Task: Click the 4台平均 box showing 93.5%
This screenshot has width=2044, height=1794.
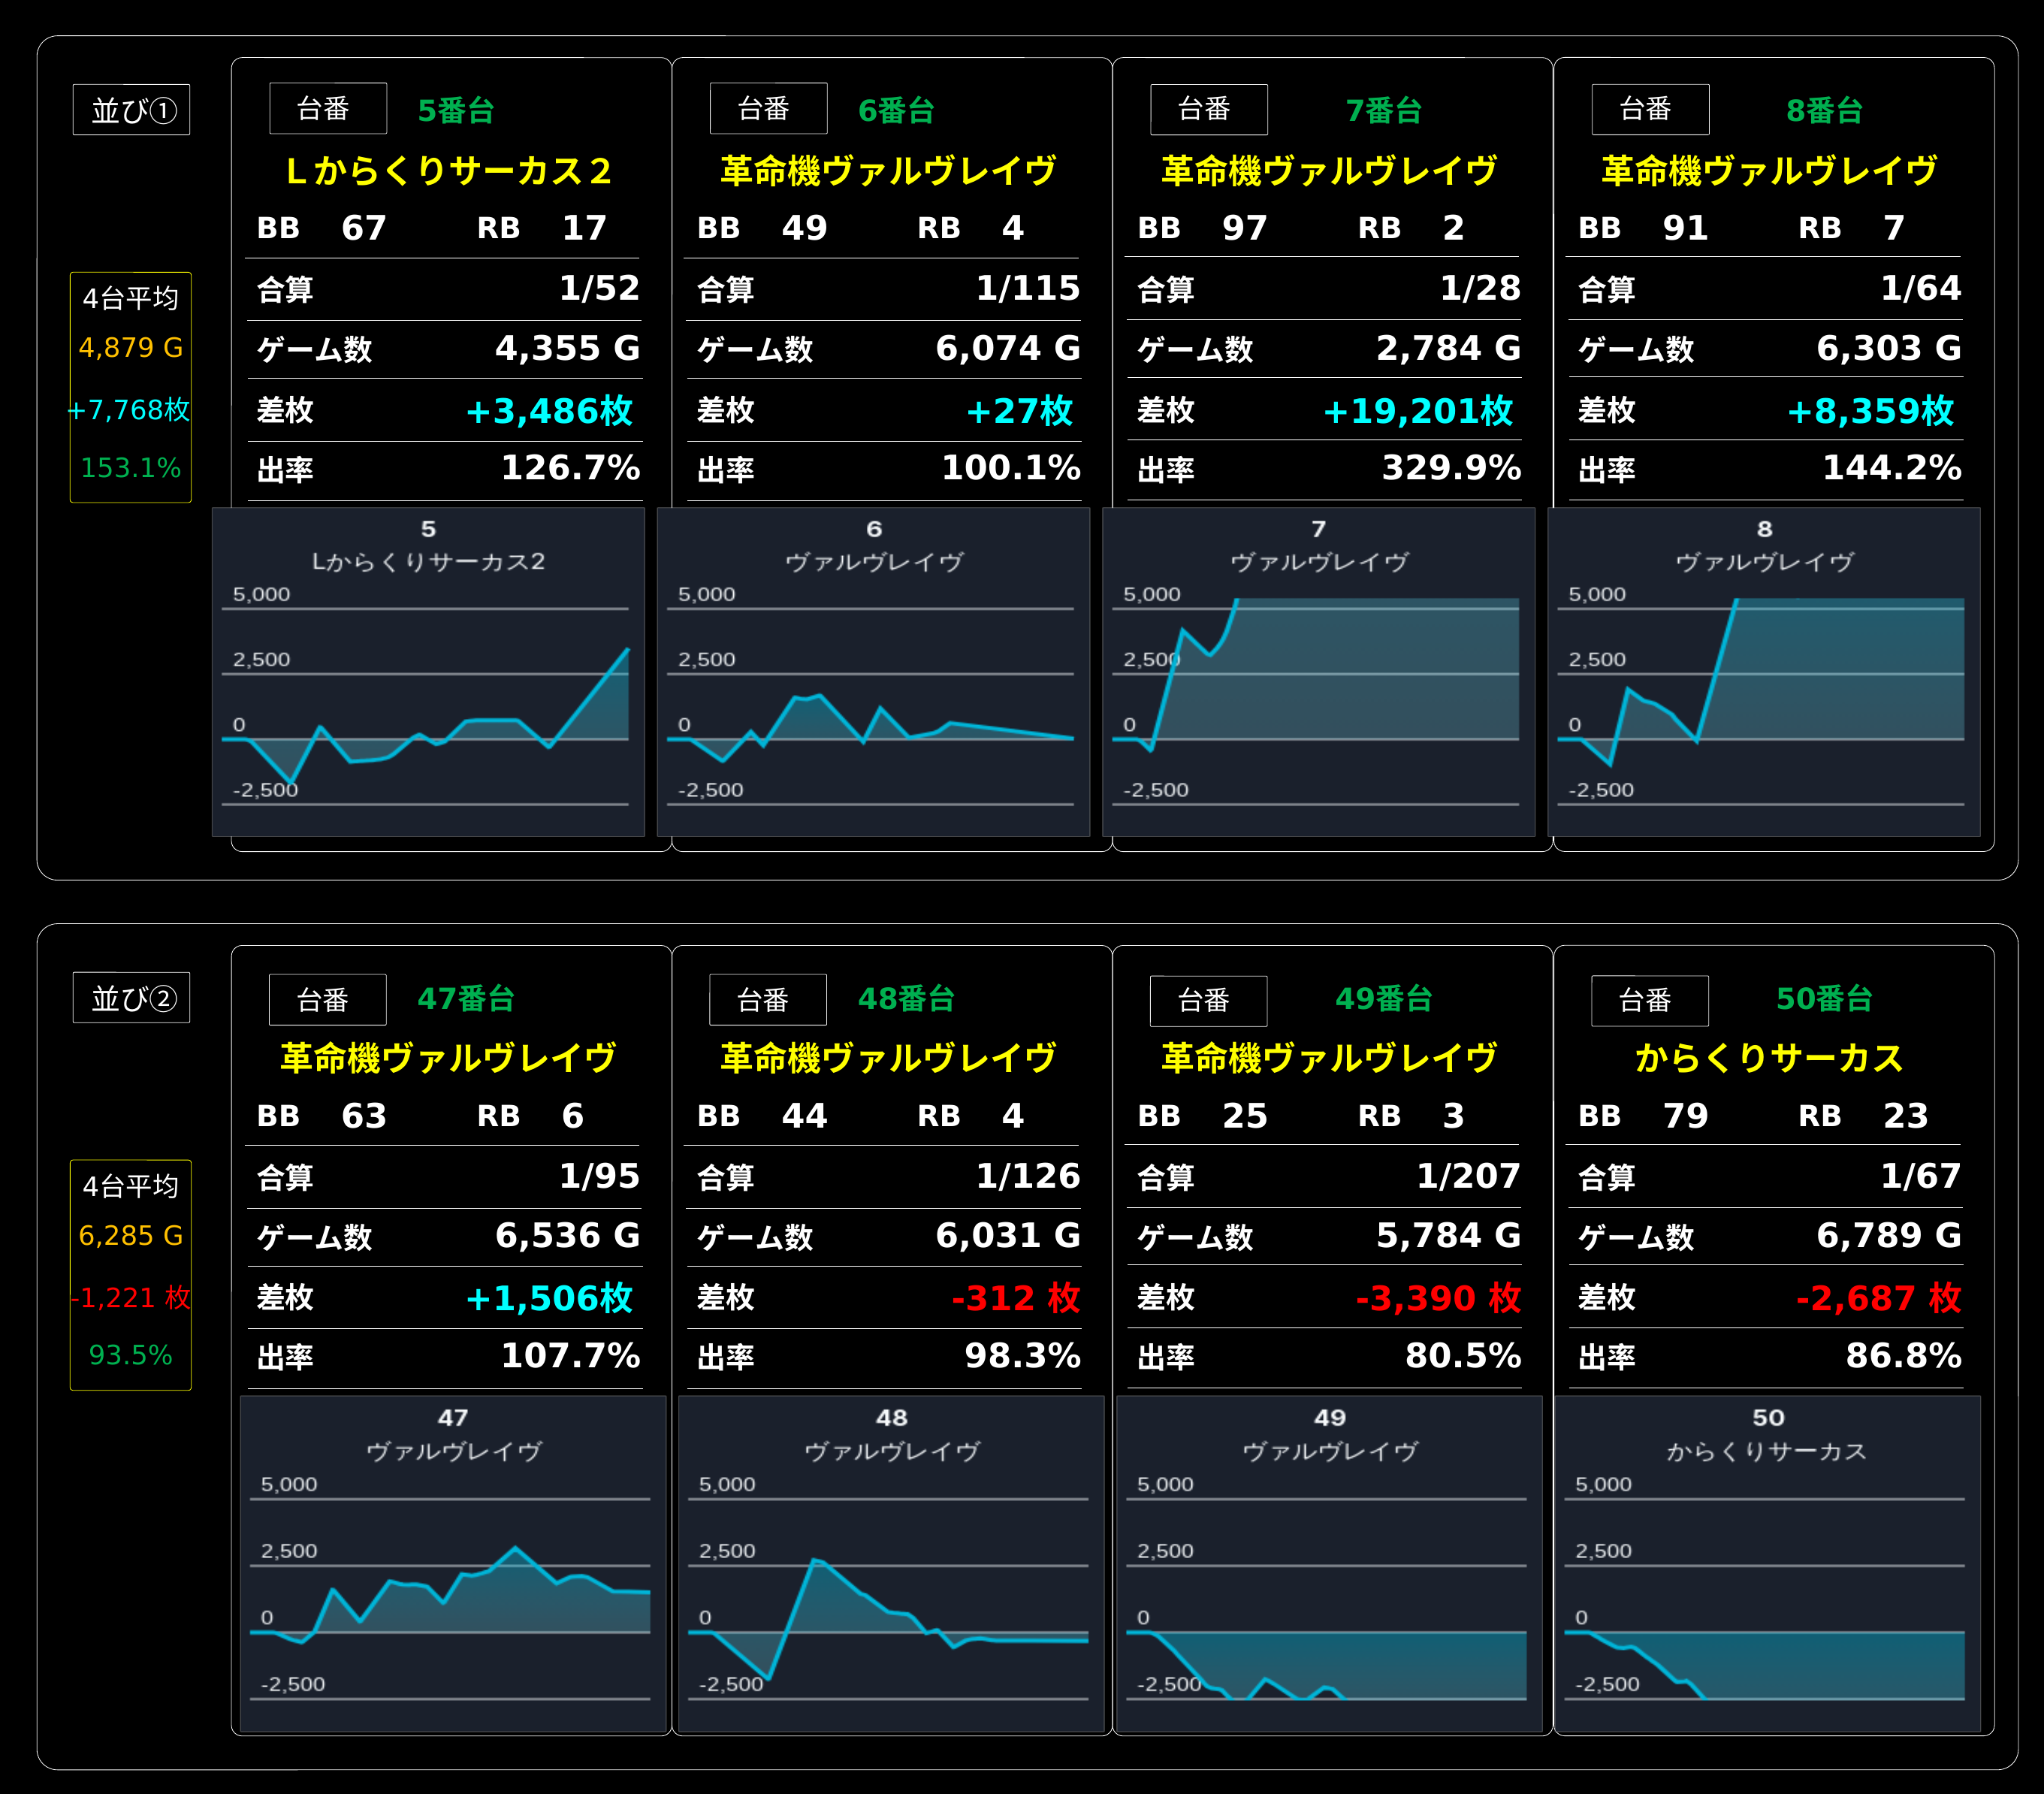Action: click(131, 1275)
